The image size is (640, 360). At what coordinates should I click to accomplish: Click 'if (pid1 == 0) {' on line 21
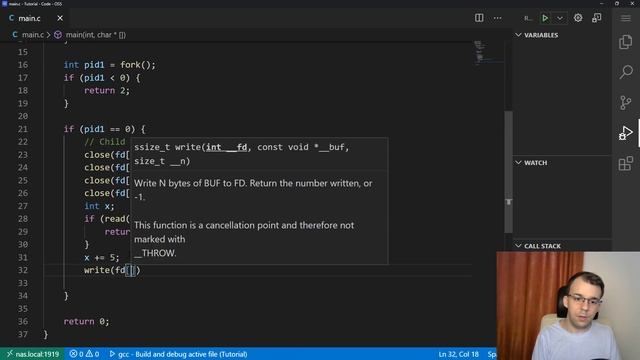point(104,129)
